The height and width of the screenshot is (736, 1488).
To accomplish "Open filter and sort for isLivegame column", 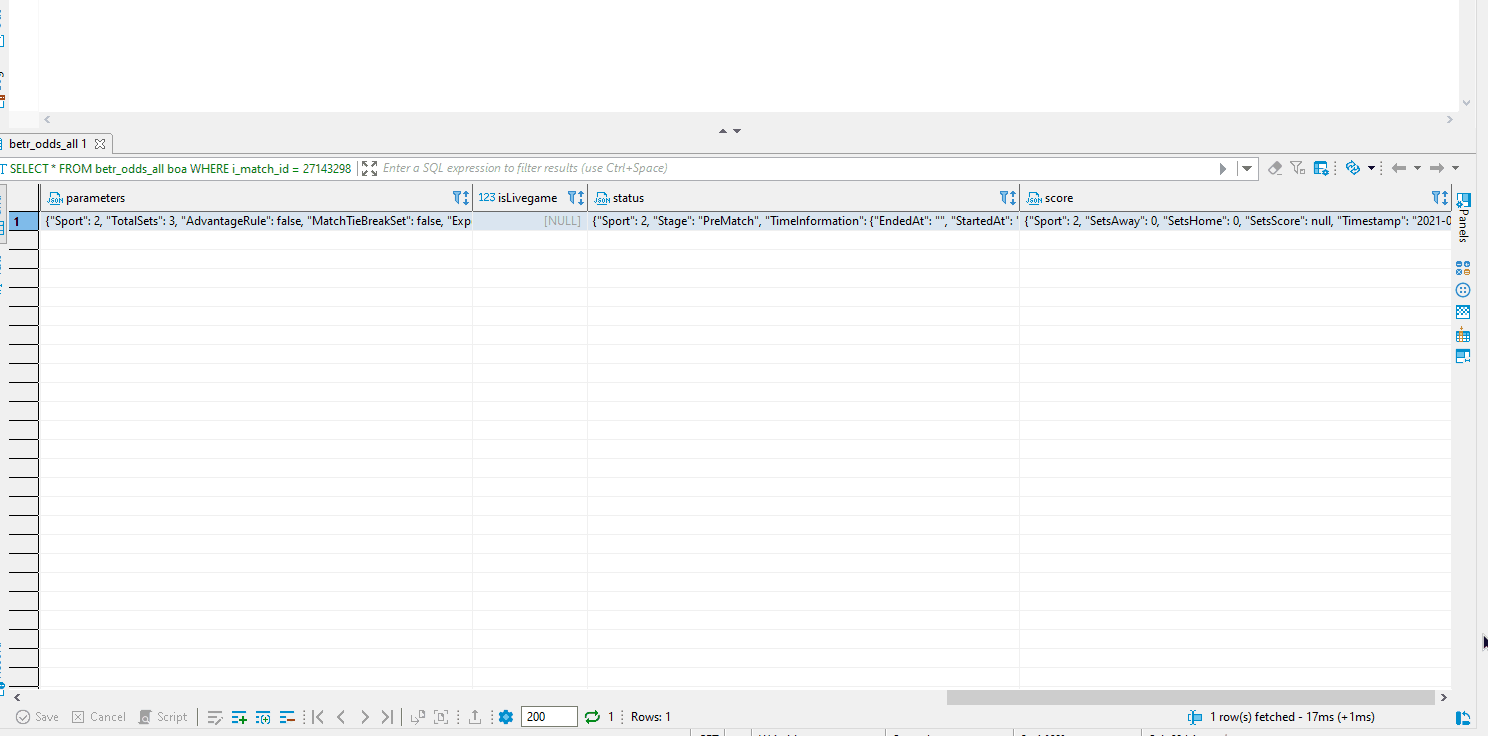I will tap(576, 198).
